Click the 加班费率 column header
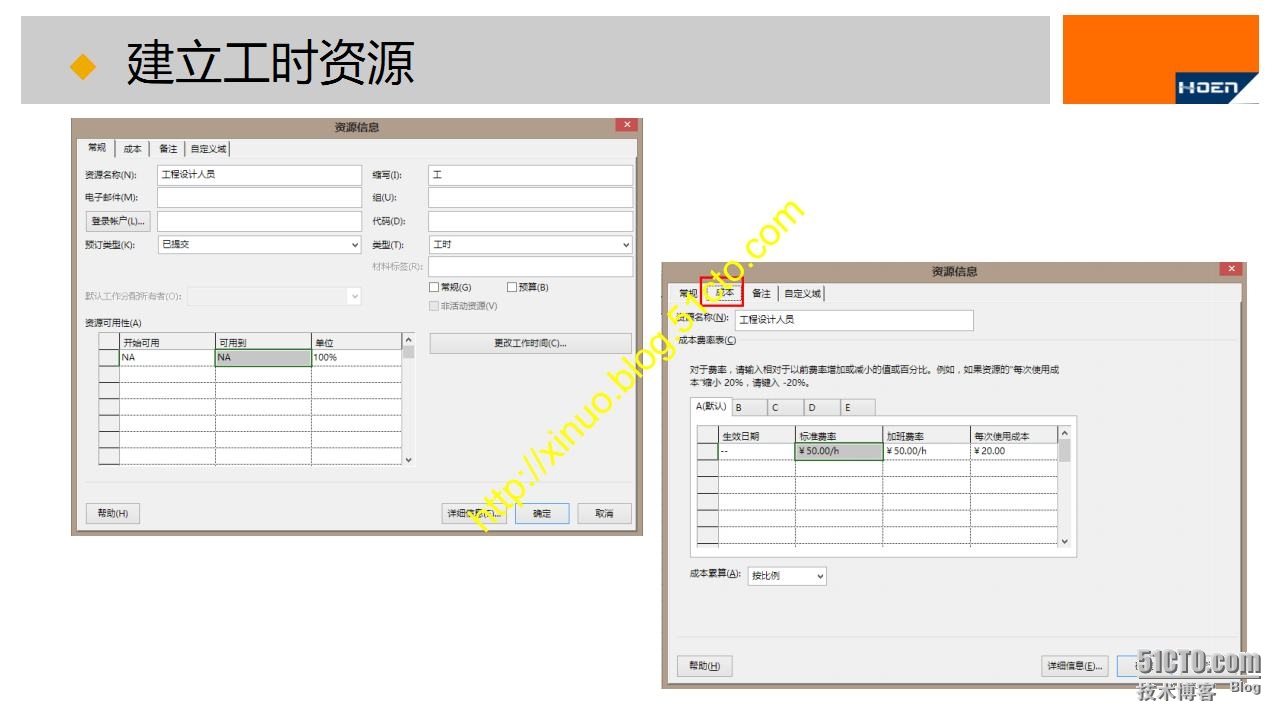1280x720 pixels. (x=926, y=436)
